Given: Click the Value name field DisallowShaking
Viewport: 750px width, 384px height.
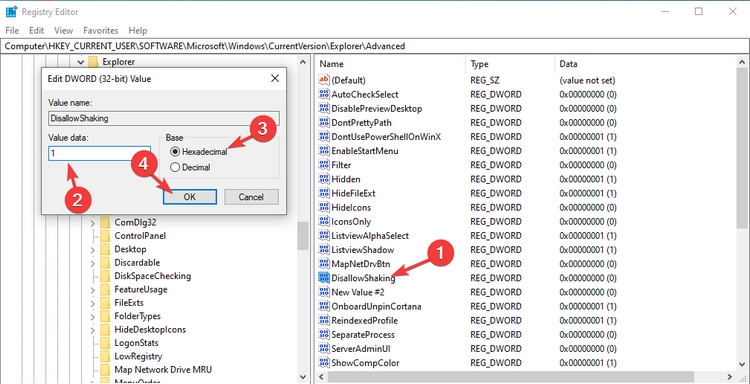Looking at the screenshot, I should point(164,118).
